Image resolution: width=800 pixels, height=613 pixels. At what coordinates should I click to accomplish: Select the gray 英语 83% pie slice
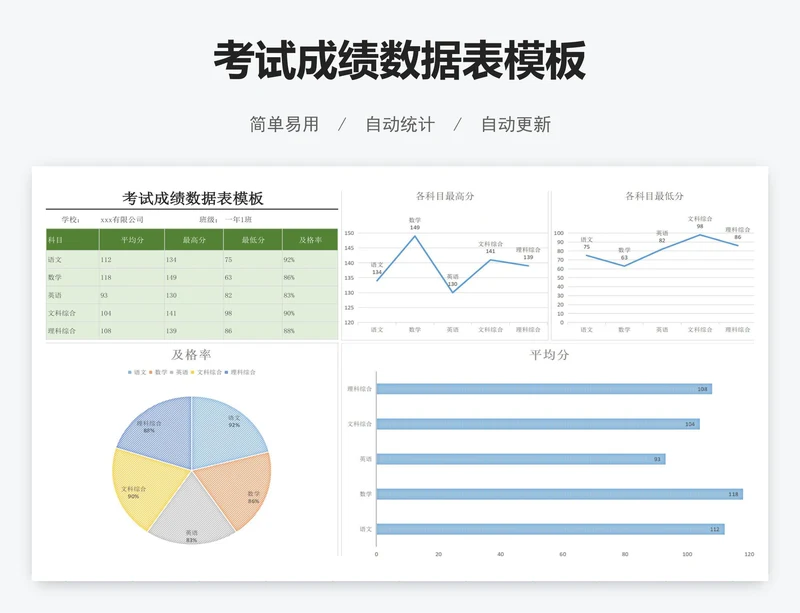pyautogui.click(x=191, y=516)
